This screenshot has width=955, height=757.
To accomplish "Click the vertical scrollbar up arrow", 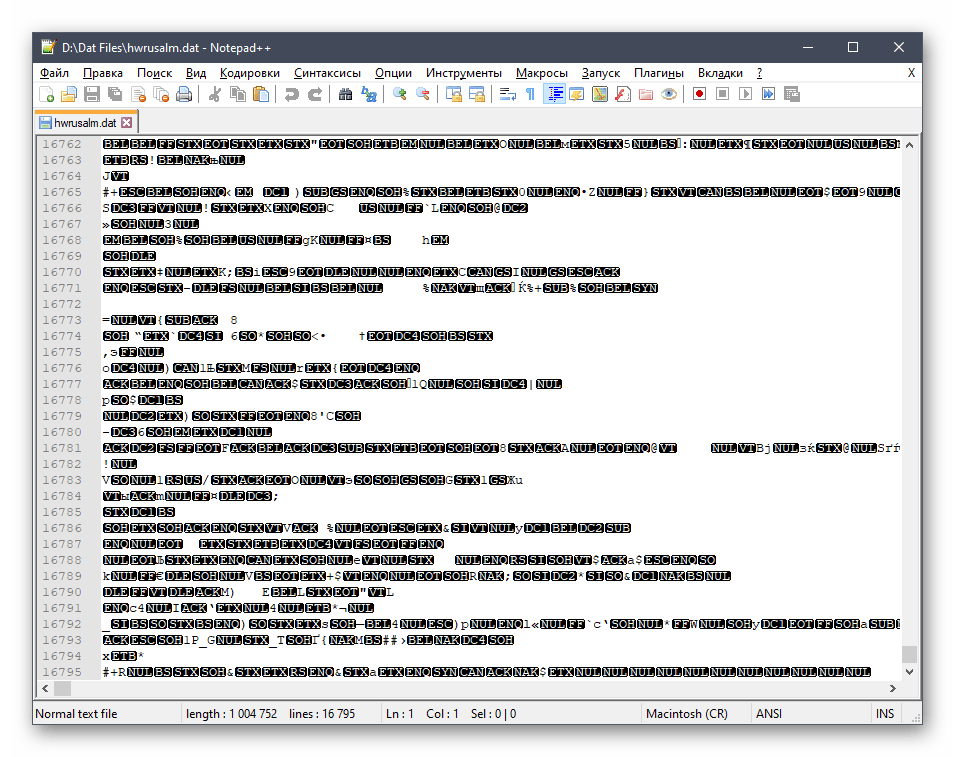I will [909, 145].
